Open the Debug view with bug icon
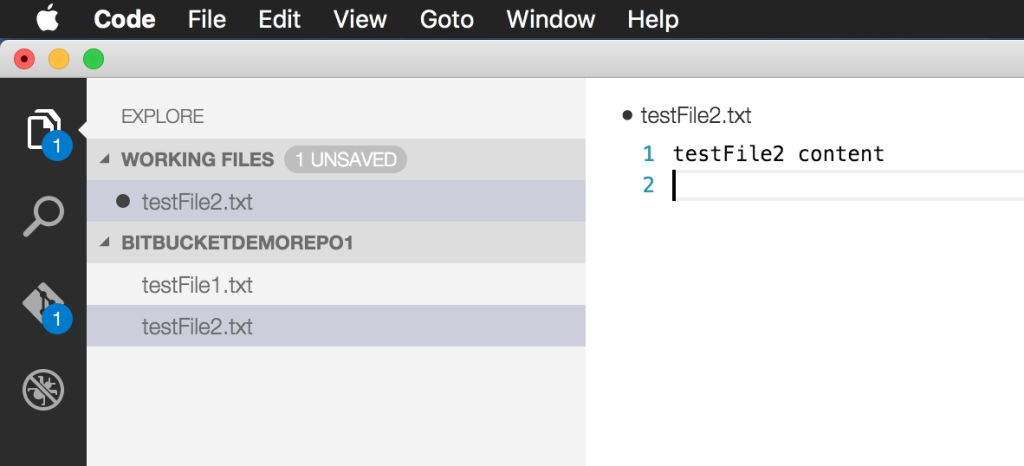Viewport: 1024px width, 466px height. 44,390
